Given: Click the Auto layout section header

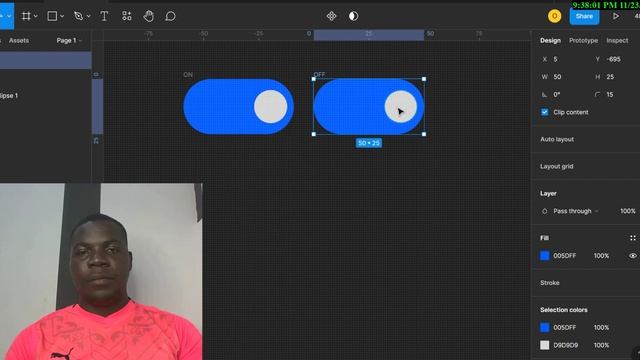Looking at the screenshot, I should click(557, 139).
